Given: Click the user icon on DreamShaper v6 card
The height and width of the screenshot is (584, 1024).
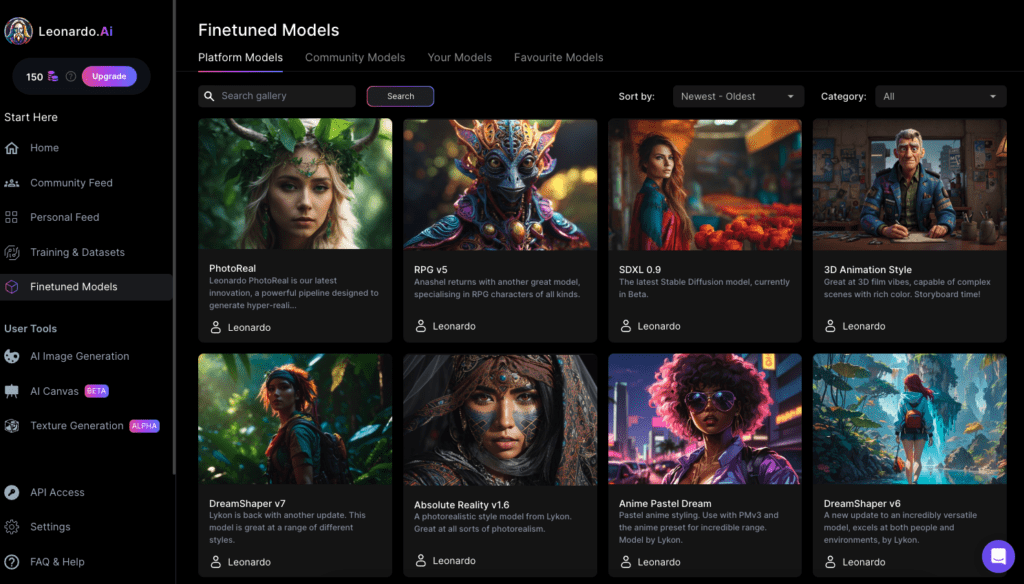Looking at the screenshot, I should point(830,562).
